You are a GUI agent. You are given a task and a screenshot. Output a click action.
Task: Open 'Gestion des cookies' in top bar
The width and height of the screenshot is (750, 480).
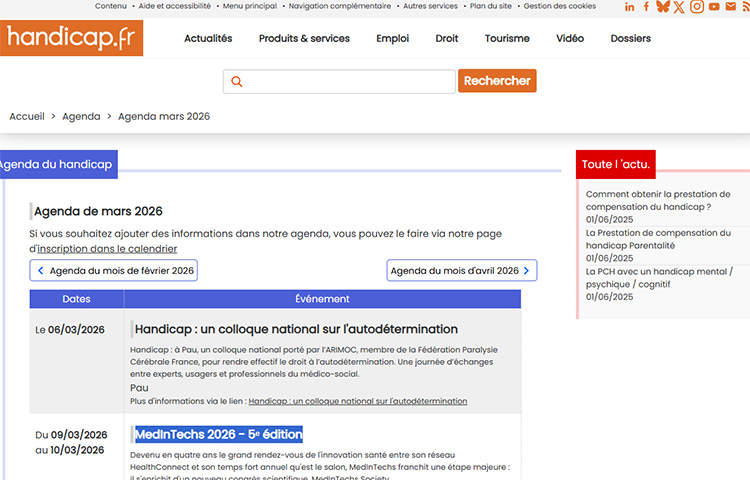coord(559,6)
